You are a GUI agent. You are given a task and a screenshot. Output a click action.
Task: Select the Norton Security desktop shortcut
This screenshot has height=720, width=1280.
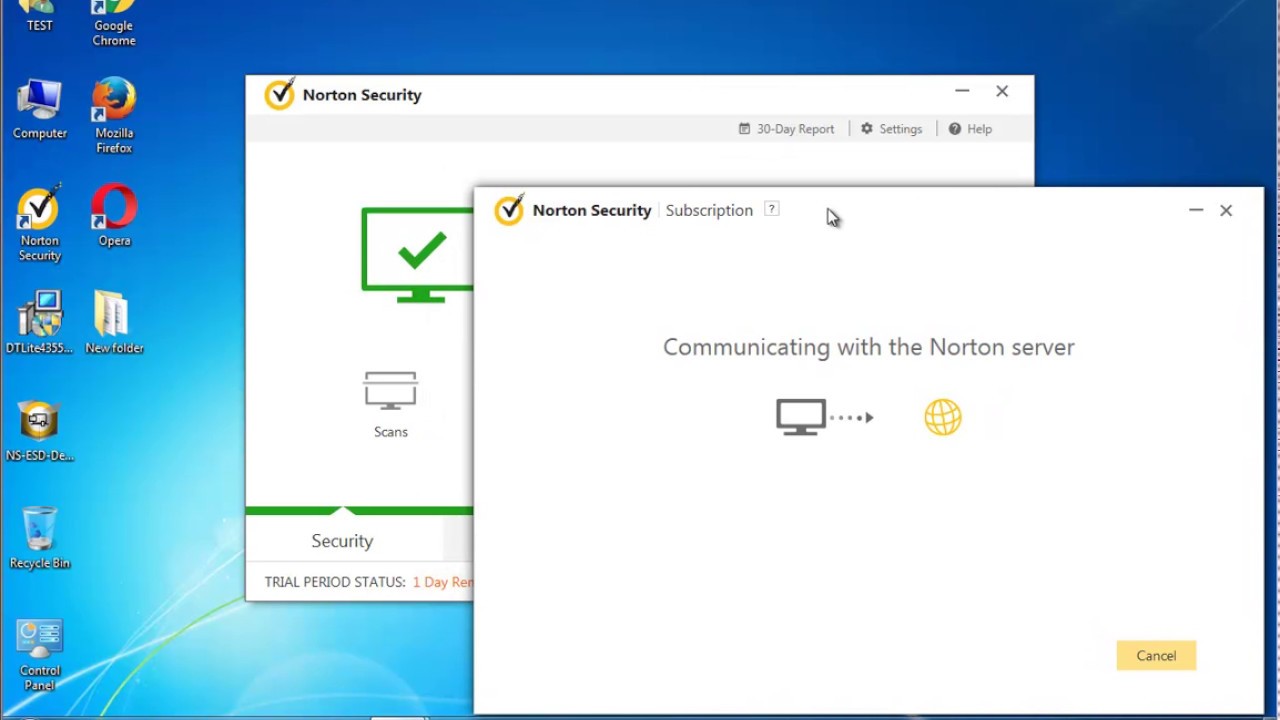pyautogui.click(x=39, y=224)
